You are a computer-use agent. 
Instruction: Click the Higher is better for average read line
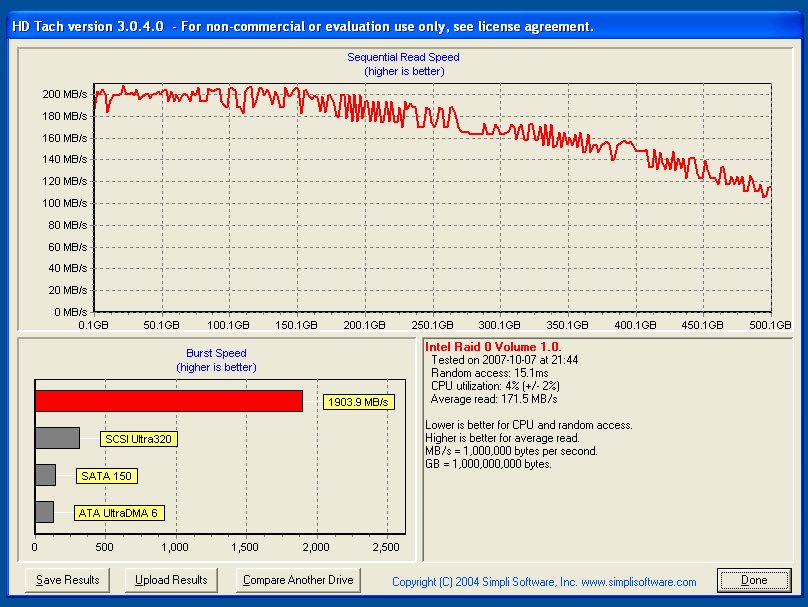pyautogui.click(x=502, y=438)
